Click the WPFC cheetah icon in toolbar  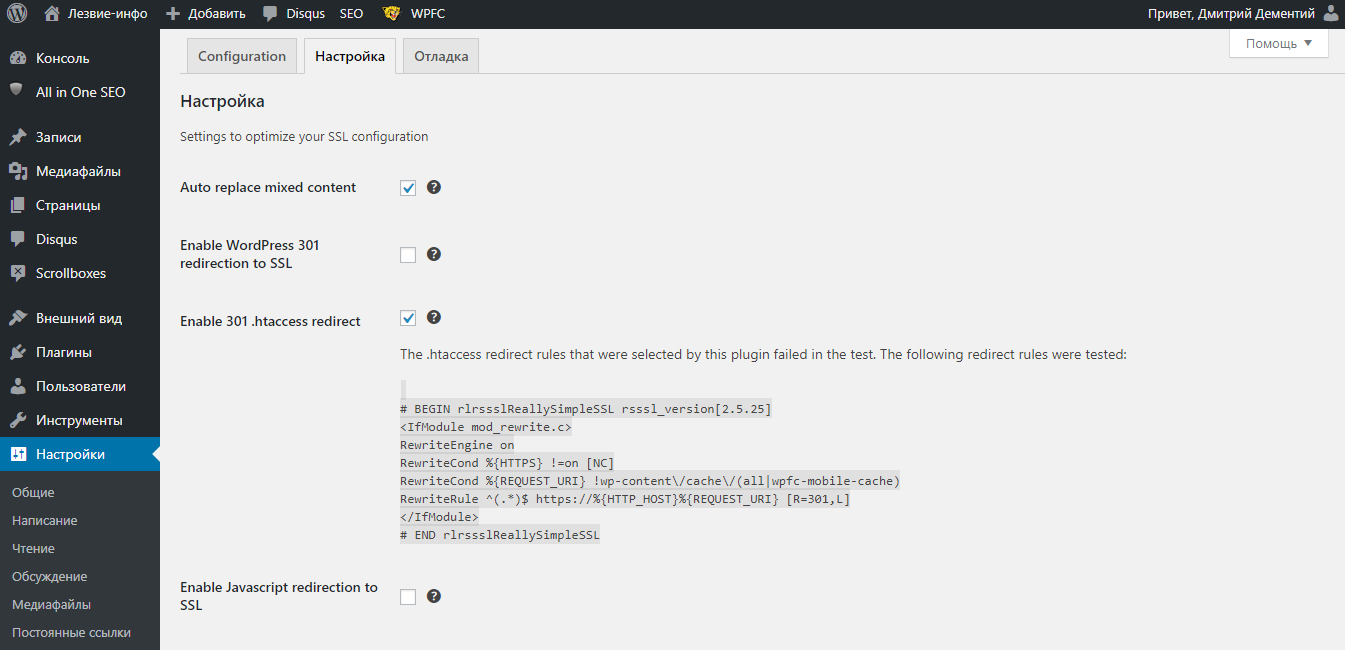392,14
